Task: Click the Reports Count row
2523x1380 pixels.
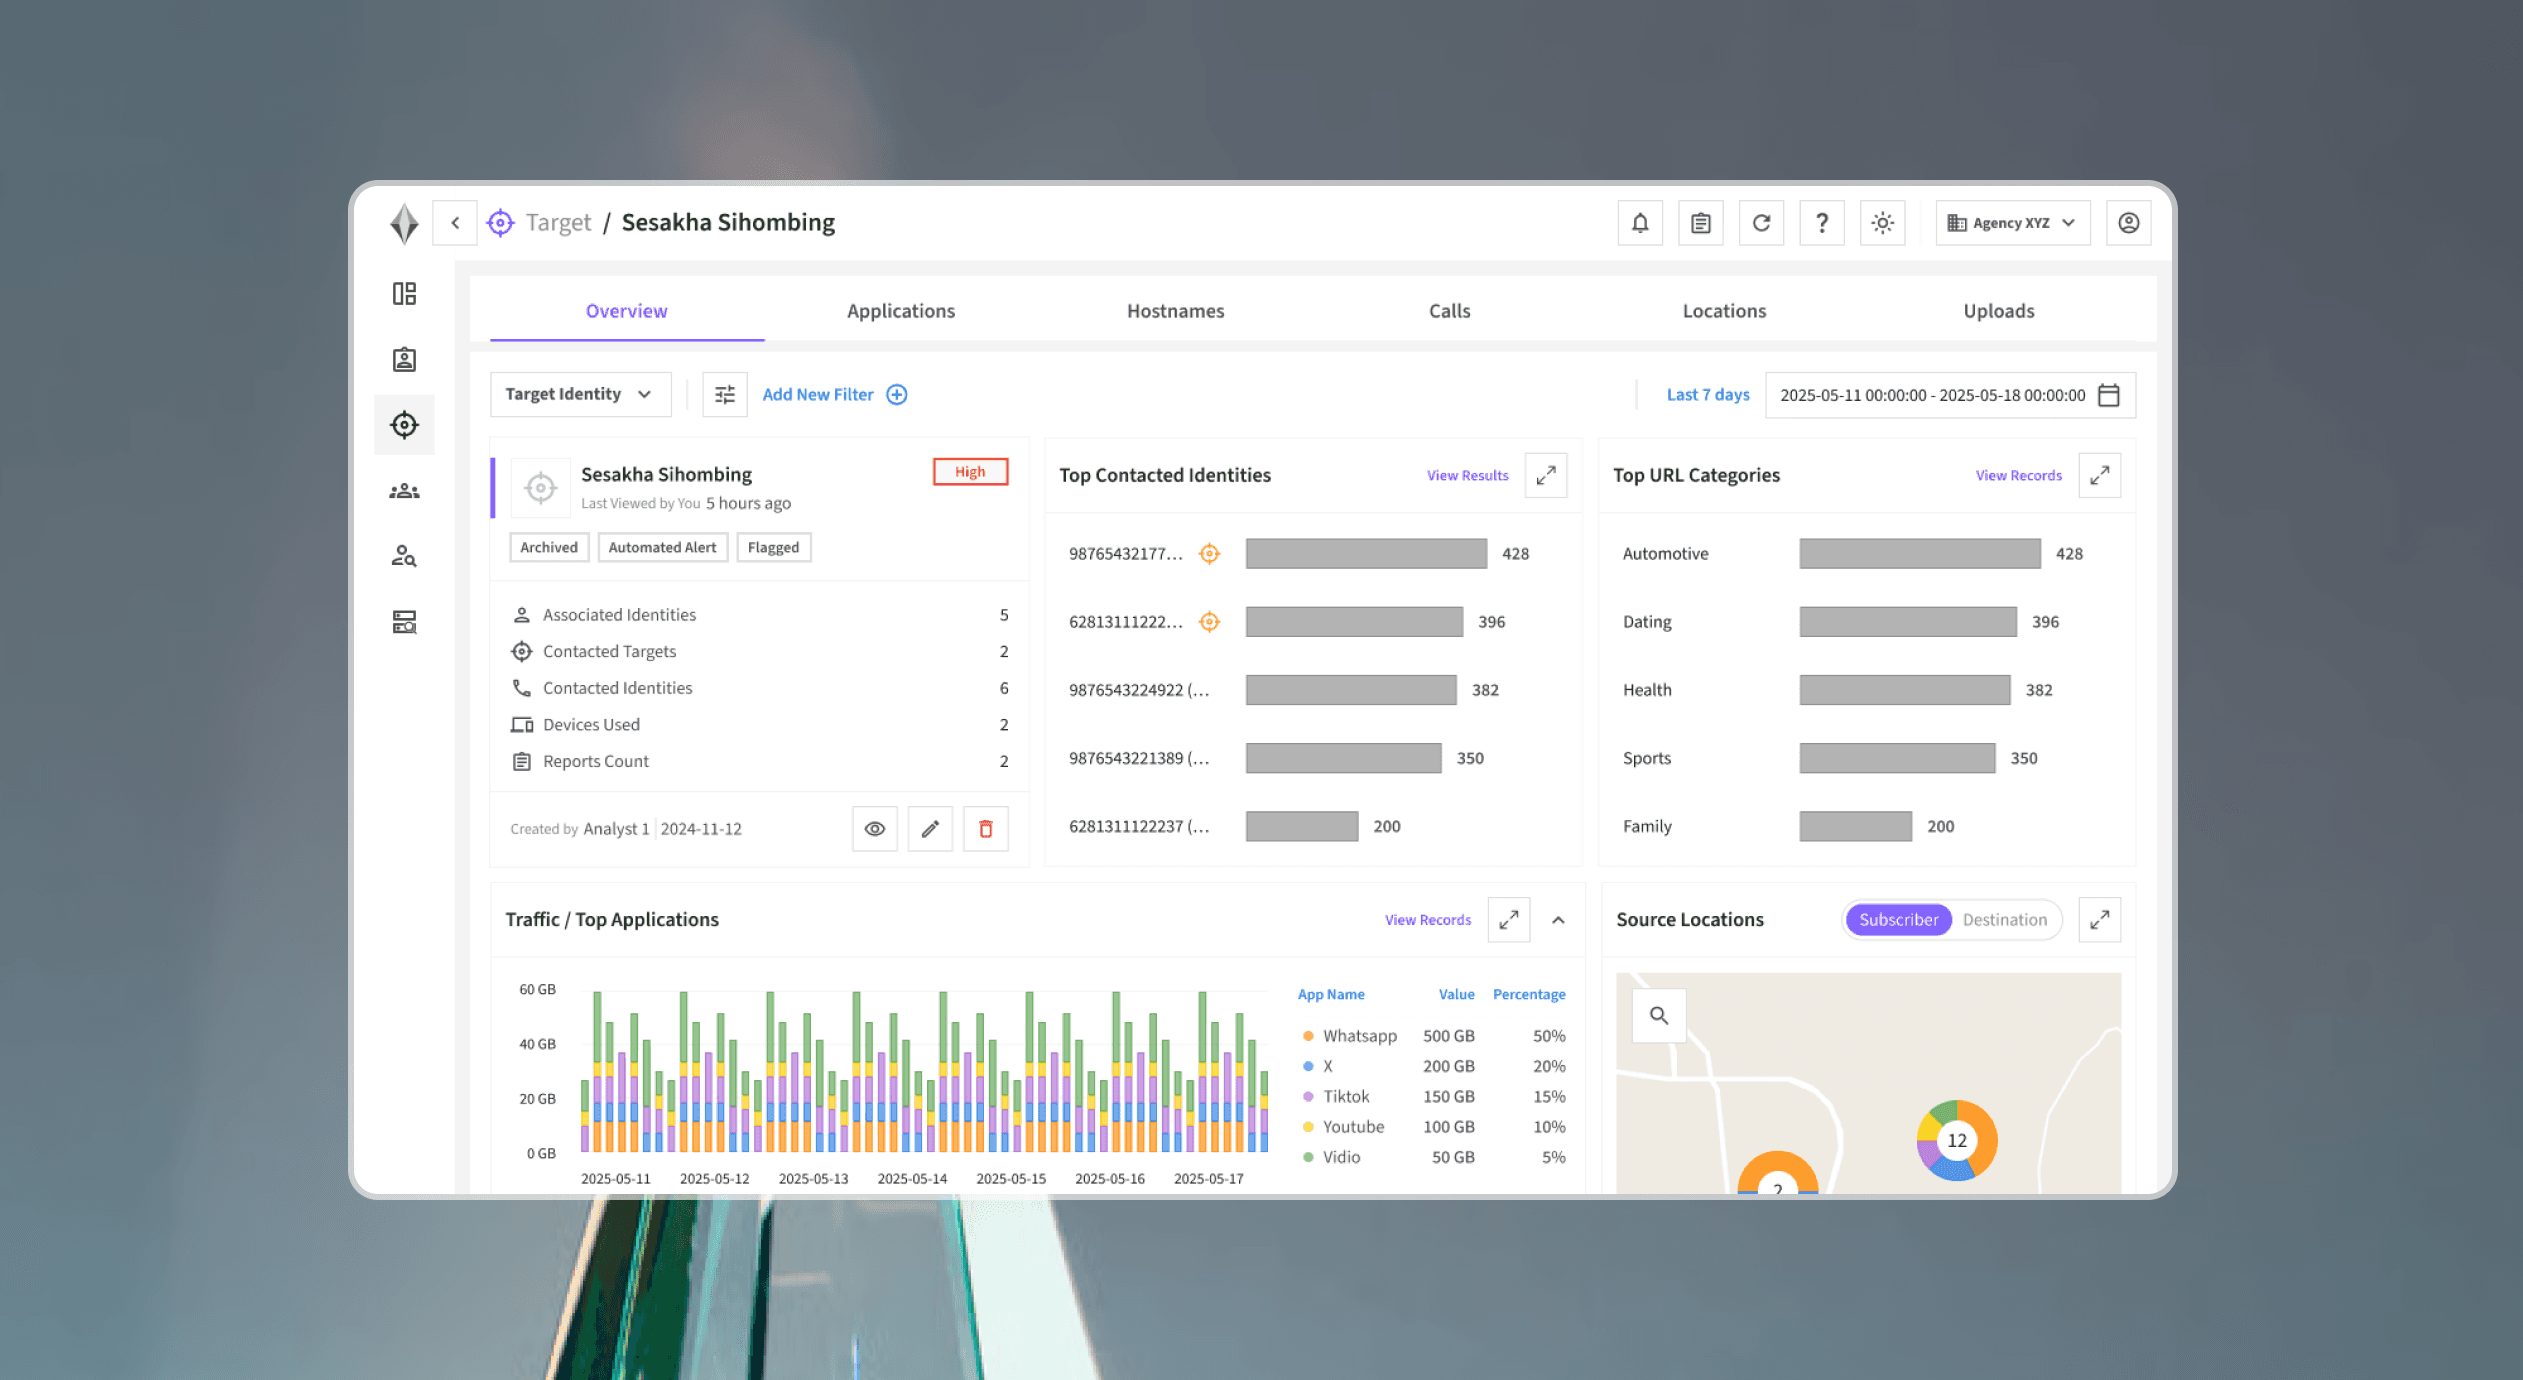Action: point(760,761)
